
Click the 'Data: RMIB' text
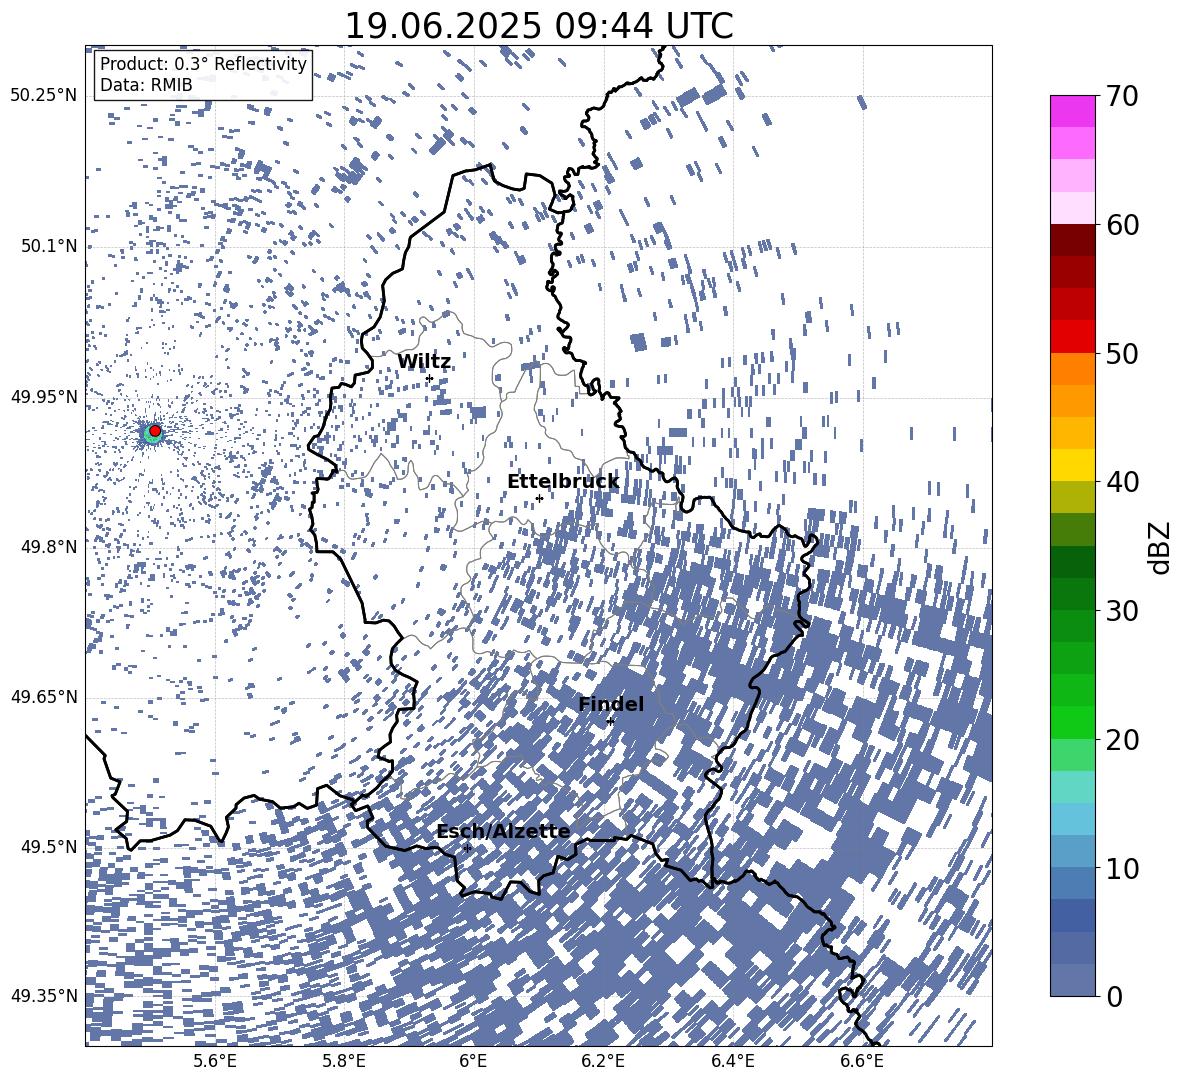click(146, 85)
